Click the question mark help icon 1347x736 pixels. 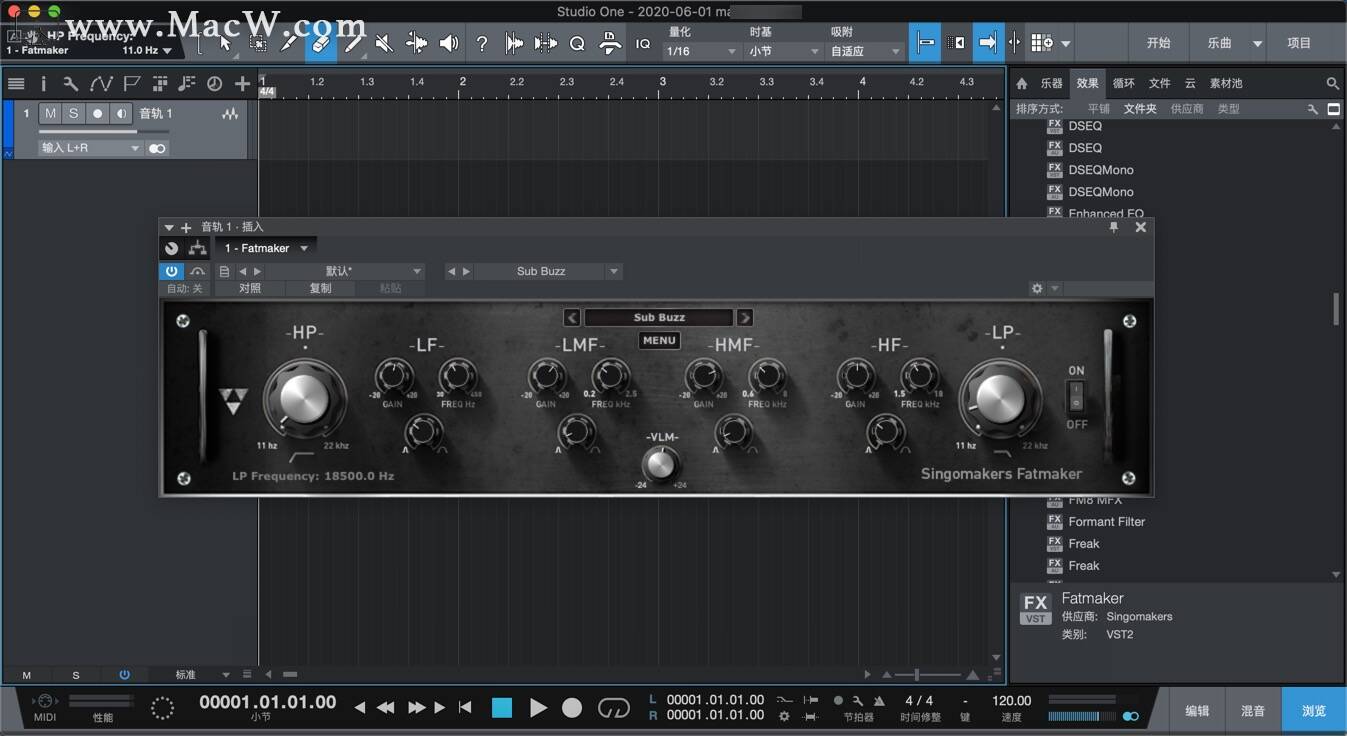click(x=482, y=43)
